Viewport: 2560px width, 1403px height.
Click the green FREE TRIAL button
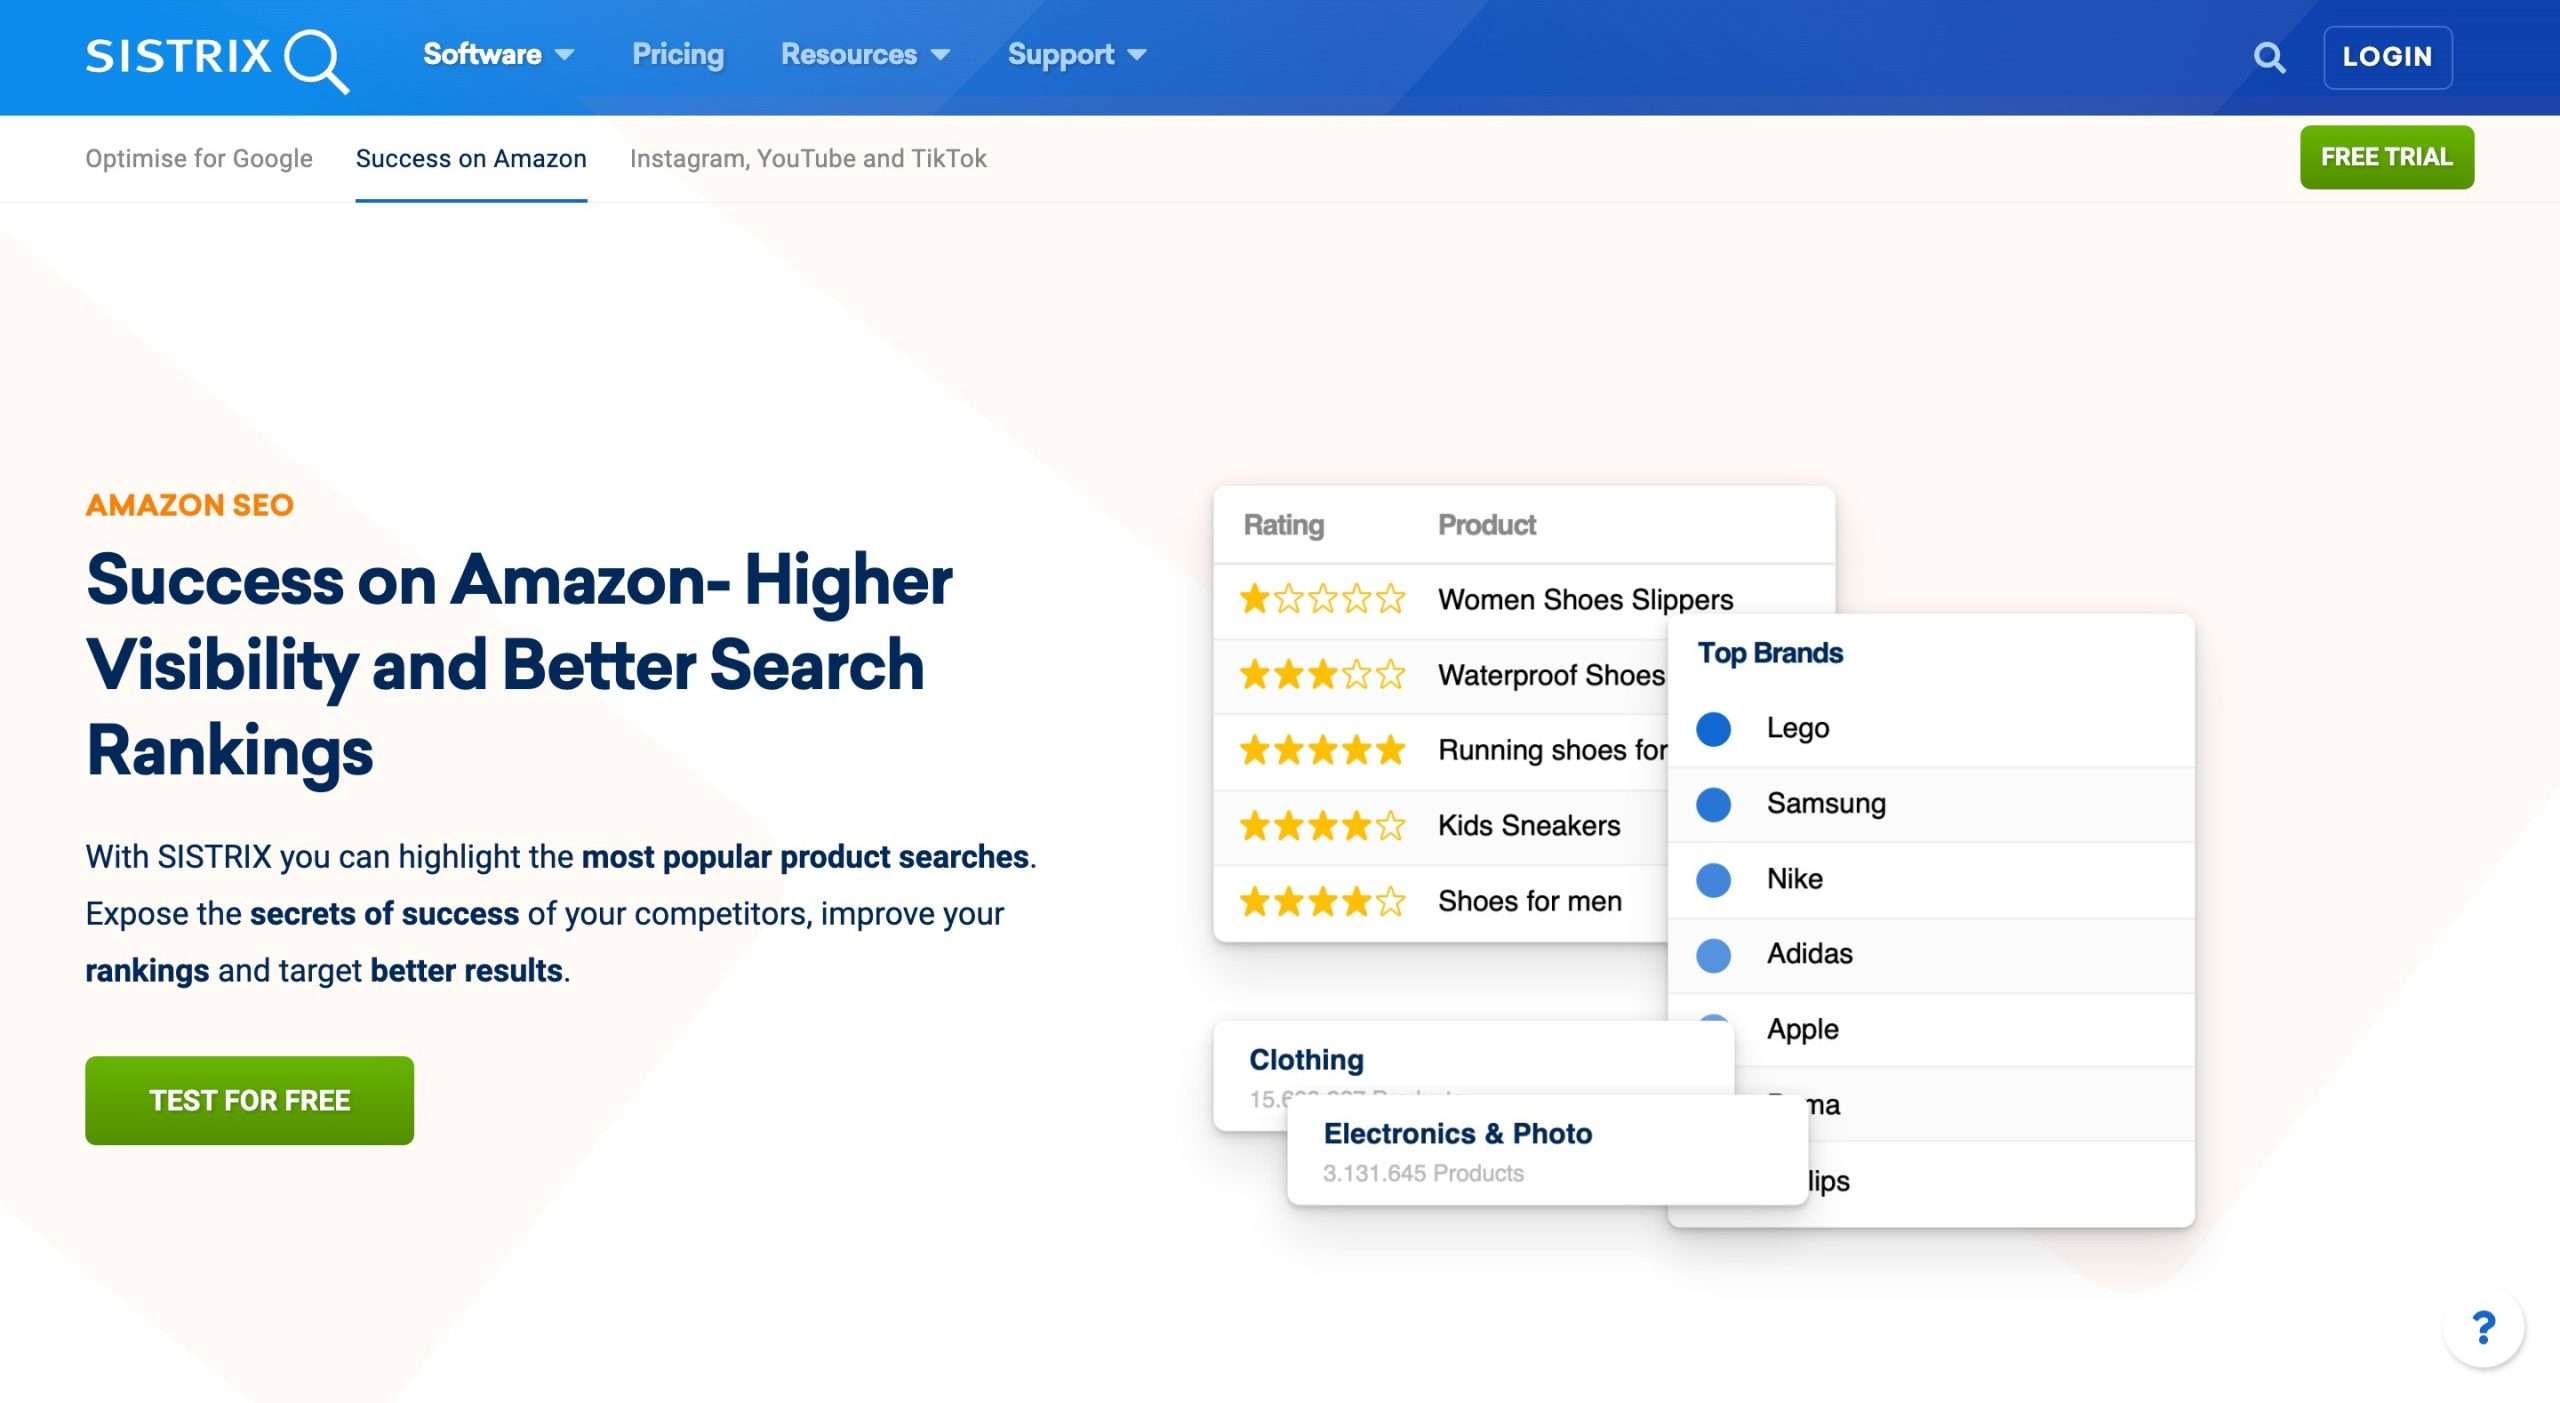[2387, 157]
